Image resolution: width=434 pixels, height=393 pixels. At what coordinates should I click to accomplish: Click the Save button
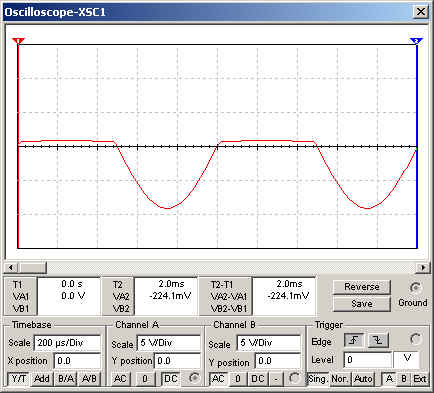(362, 304)
